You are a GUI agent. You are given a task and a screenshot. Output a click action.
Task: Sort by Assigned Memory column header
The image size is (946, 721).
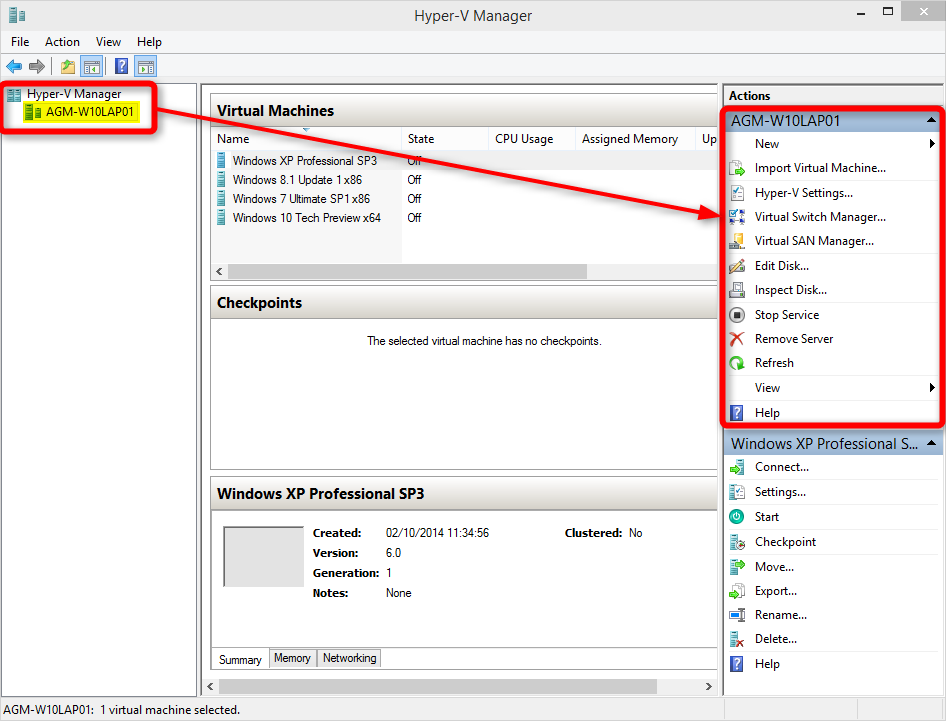point(635,139)
